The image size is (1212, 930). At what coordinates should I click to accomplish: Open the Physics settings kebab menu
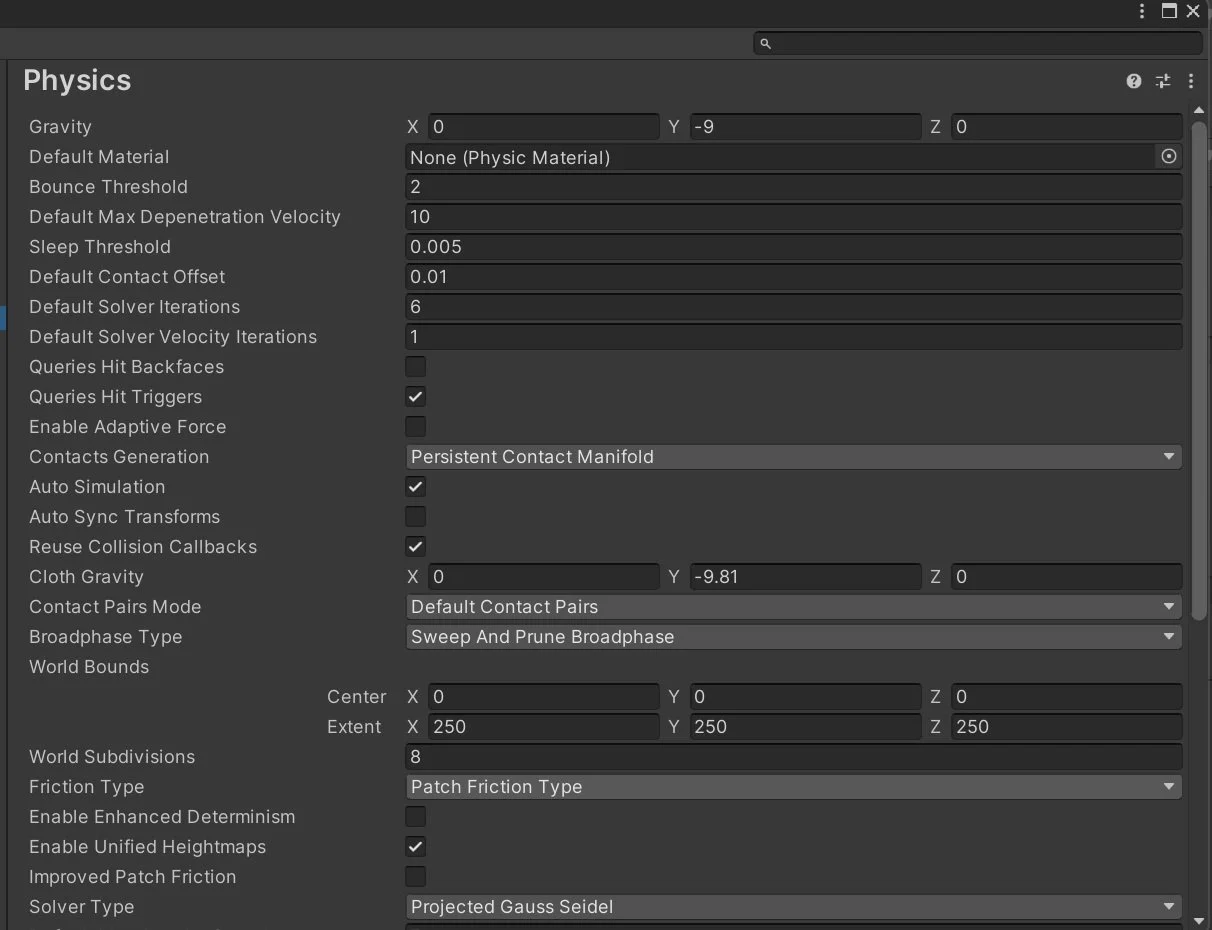(x=1191, y=81)
